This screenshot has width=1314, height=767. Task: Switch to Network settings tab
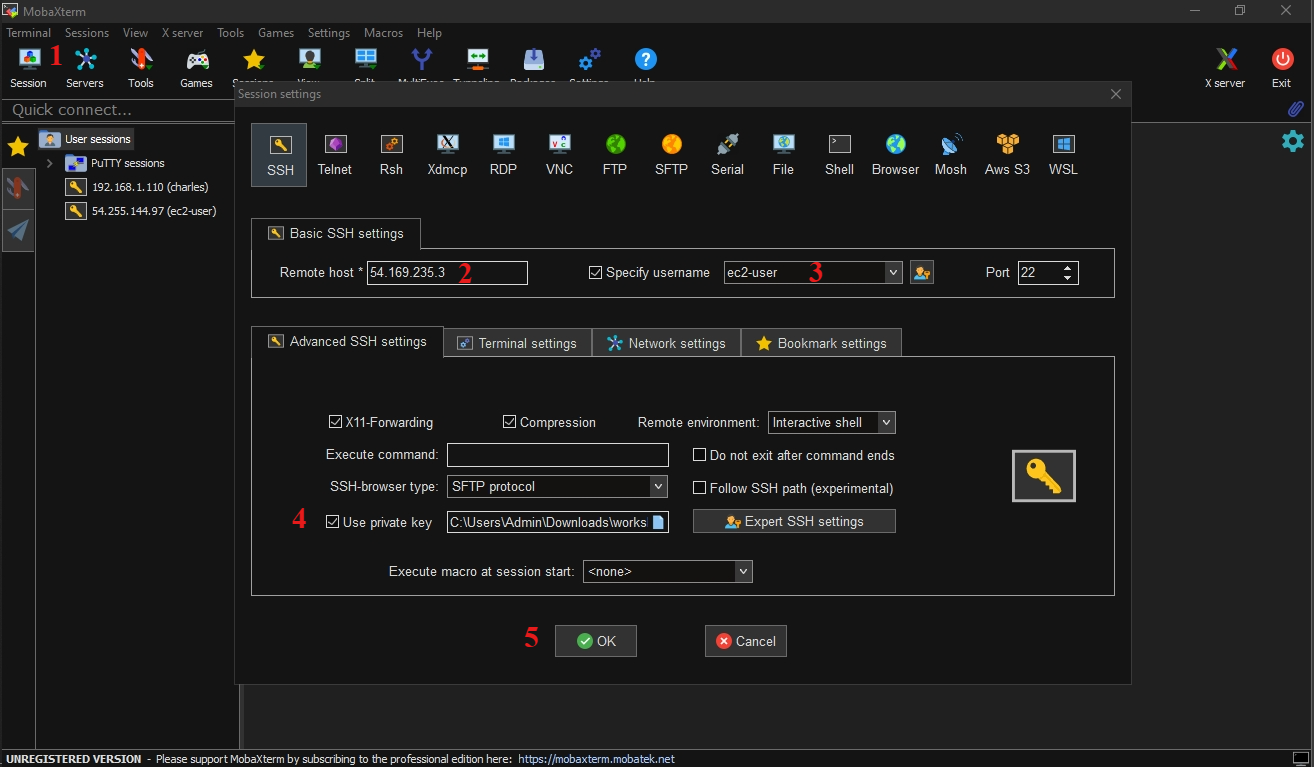[666, 343]
